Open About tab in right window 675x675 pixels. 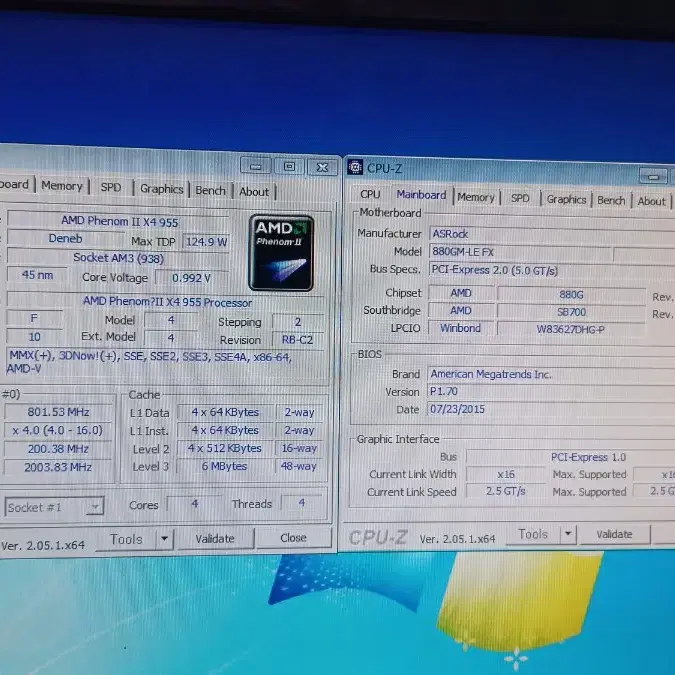(652, 201)
